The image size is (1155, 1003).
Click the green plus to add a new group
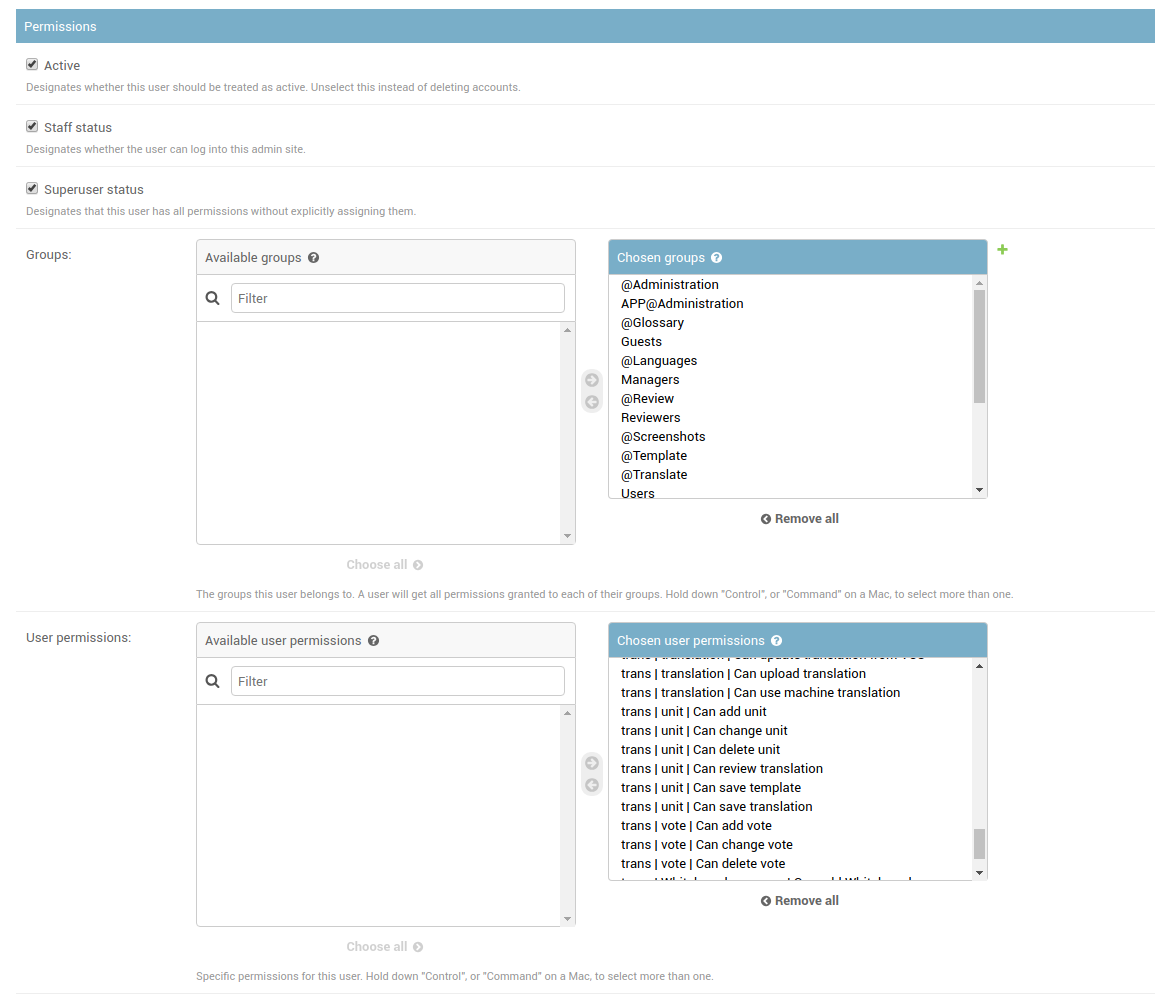pyautogui.click(x=1002, y=250)
